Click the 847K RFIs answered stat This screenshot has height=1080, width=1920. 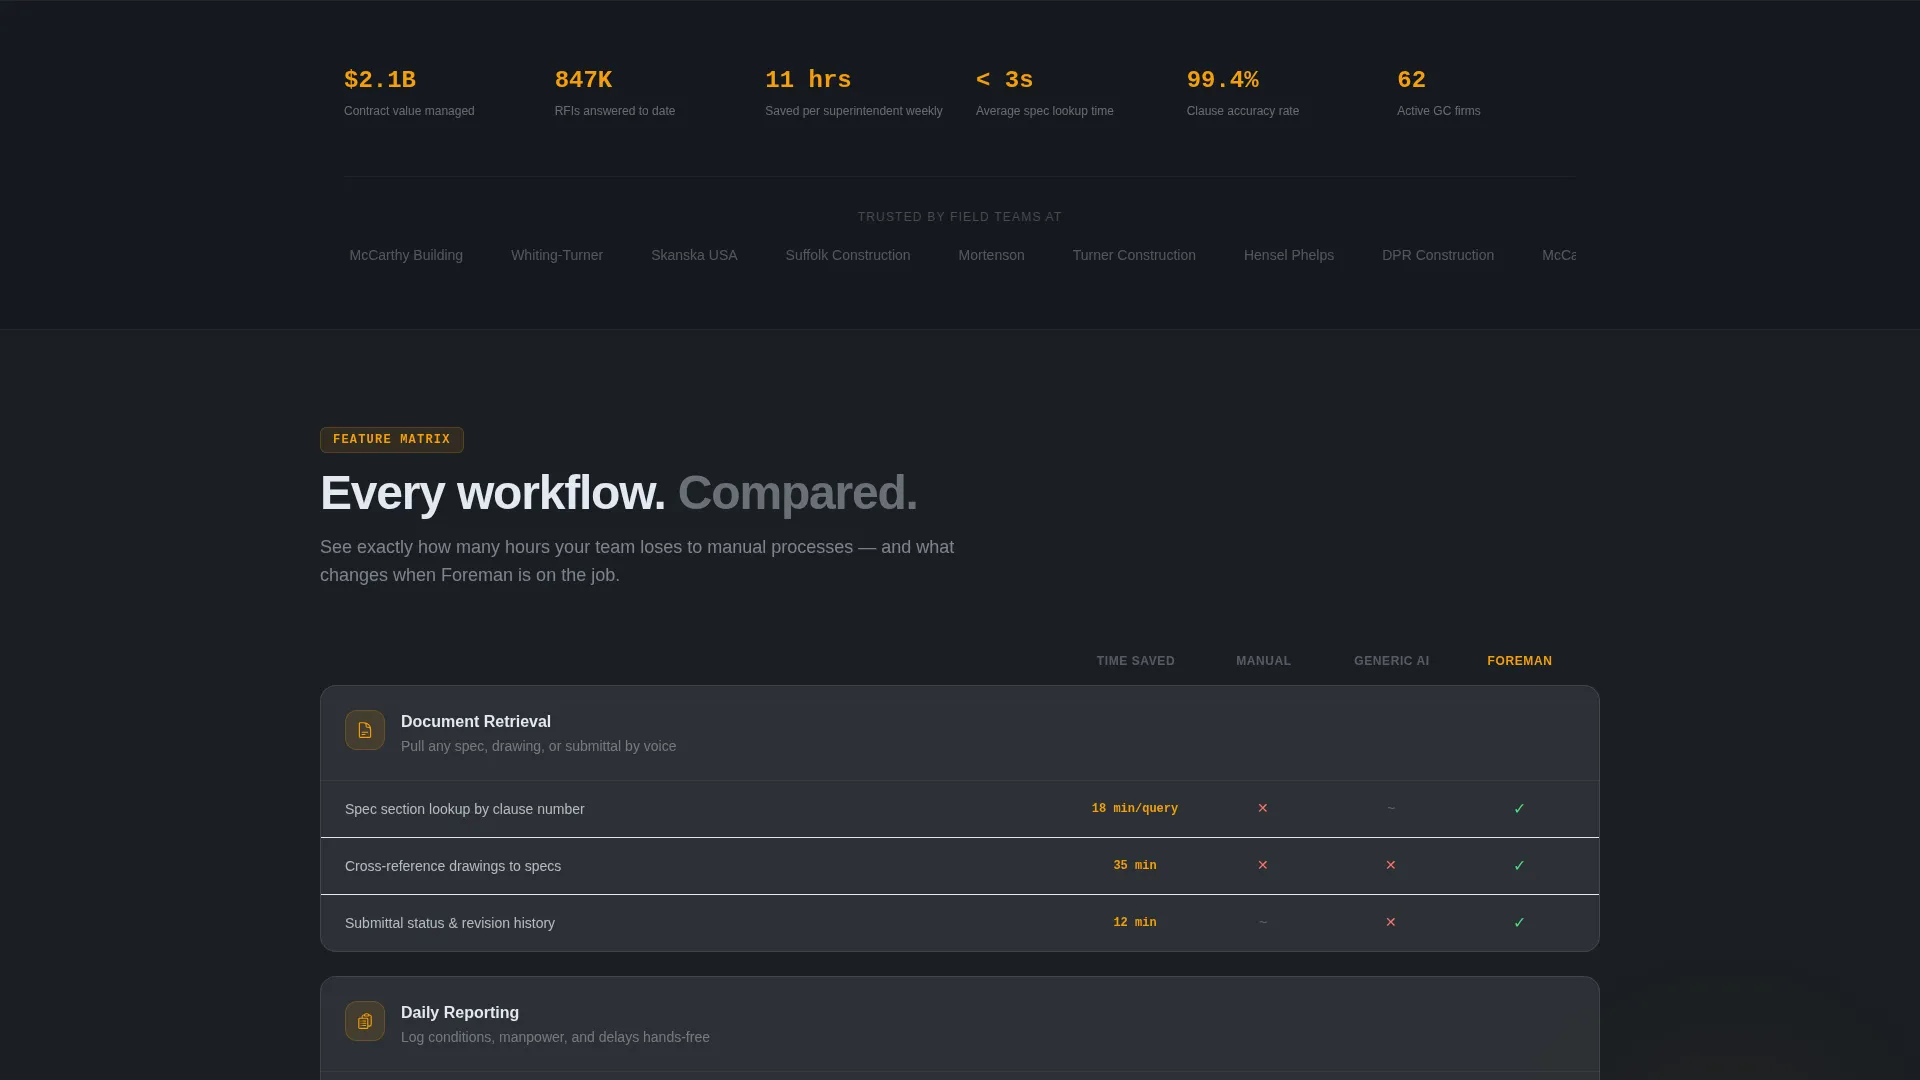coord(583,80)
